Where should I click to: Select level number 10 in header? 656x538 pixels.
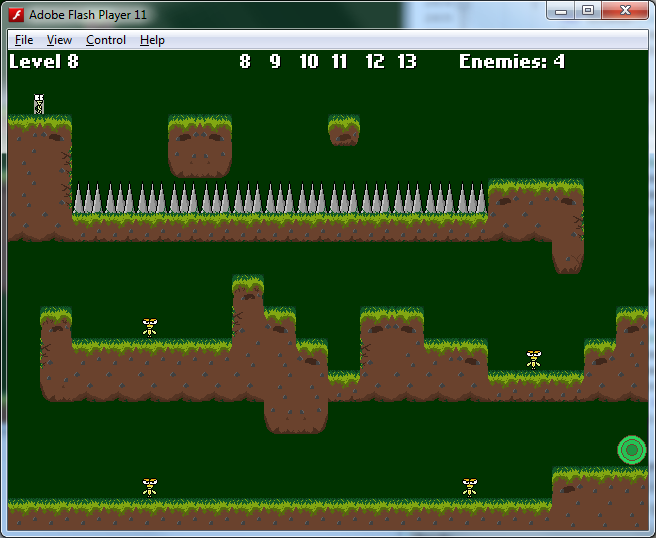point(309,62)
